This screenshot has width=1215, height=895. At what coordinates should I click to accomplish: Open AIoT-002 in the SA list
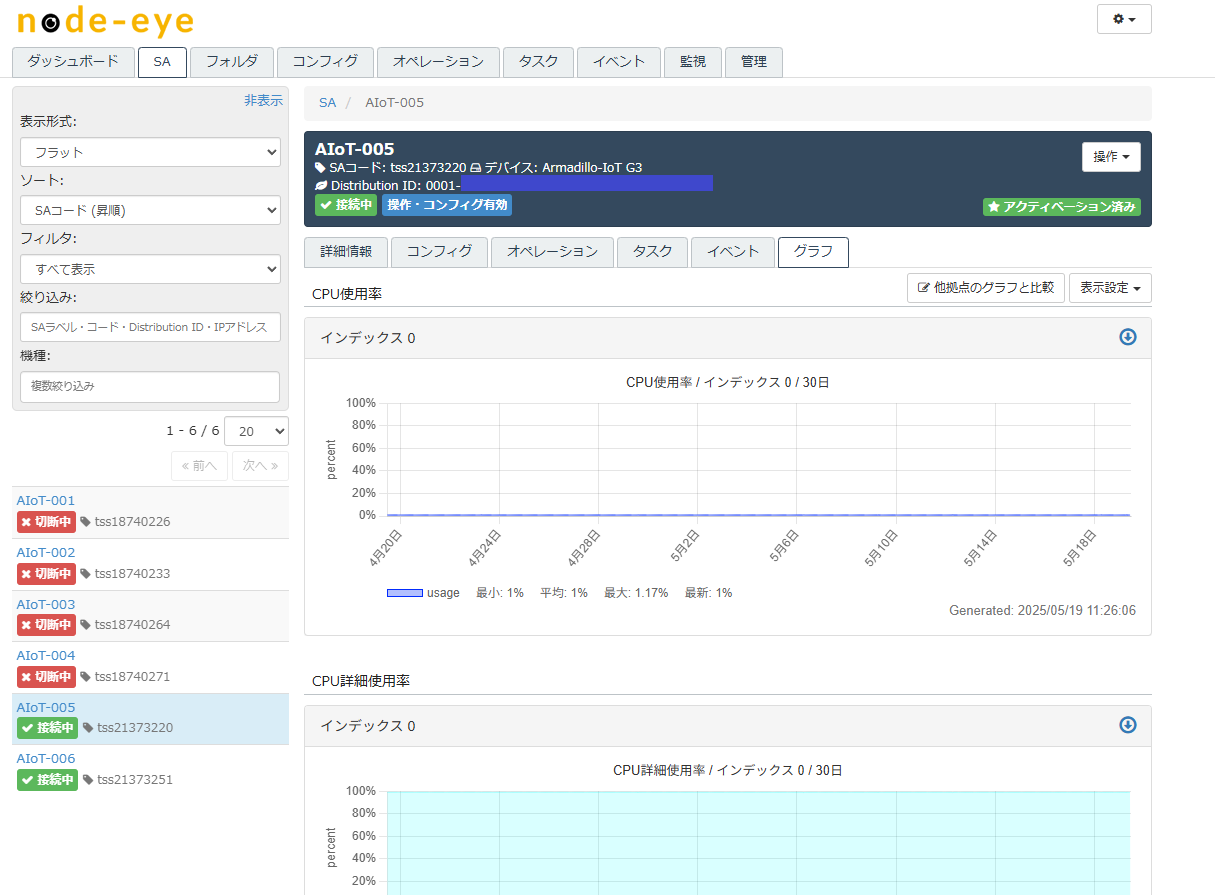tap(46, 552)
